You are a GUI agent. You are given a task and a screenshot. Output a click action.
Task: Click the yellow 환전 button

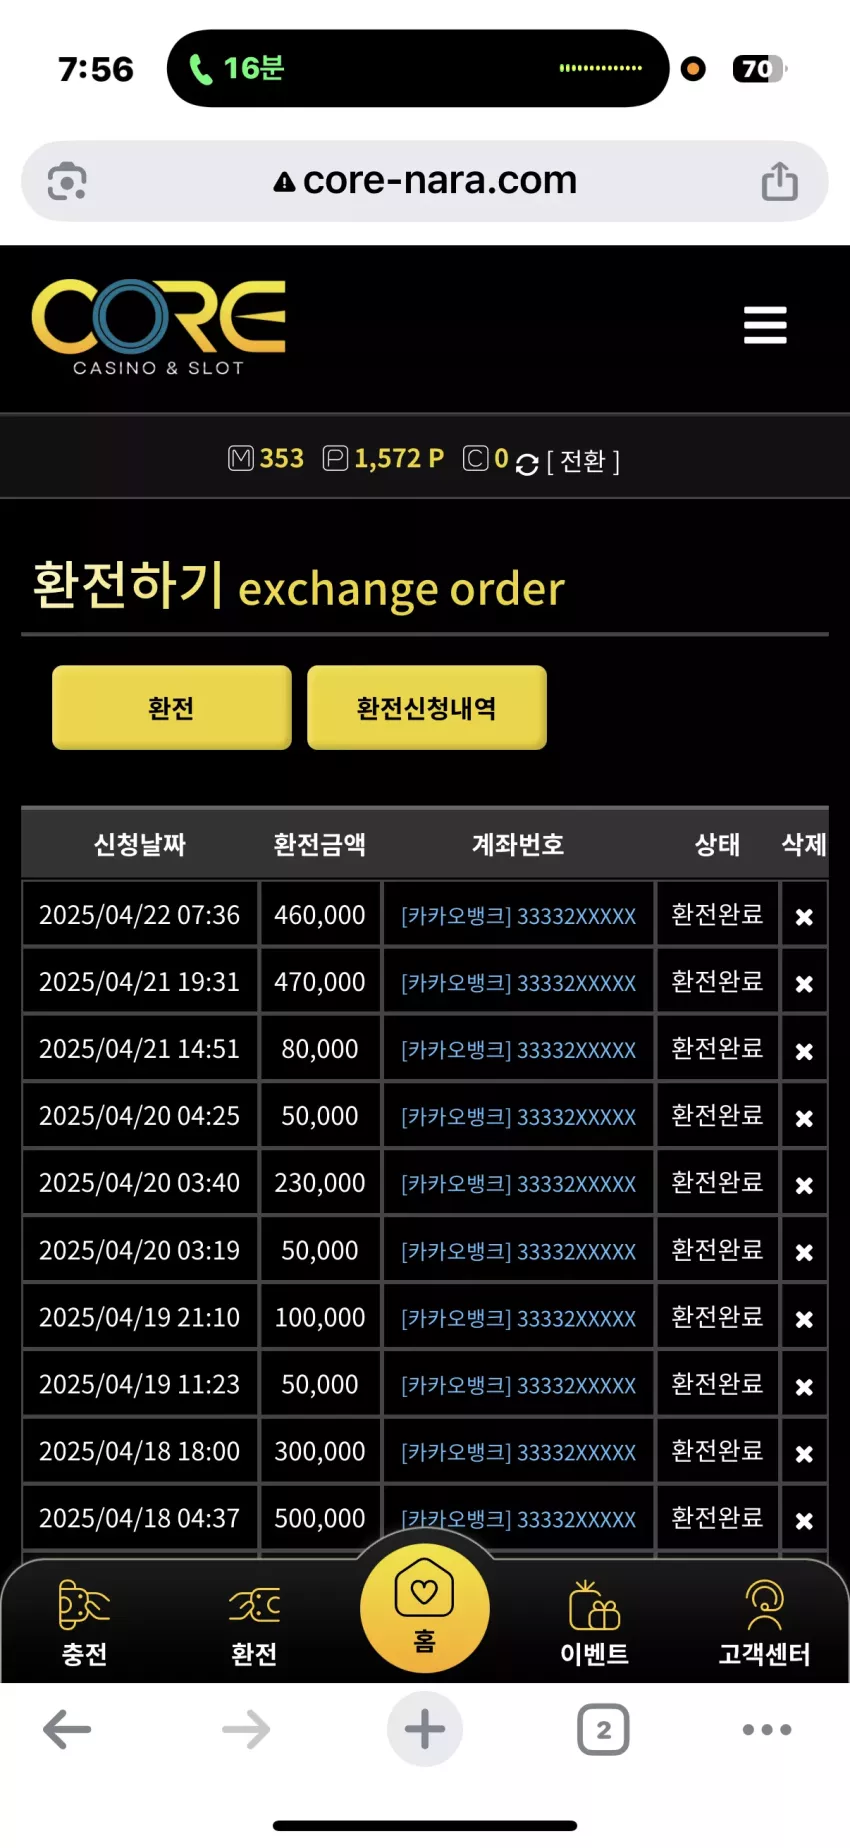[x=172, y=708]
